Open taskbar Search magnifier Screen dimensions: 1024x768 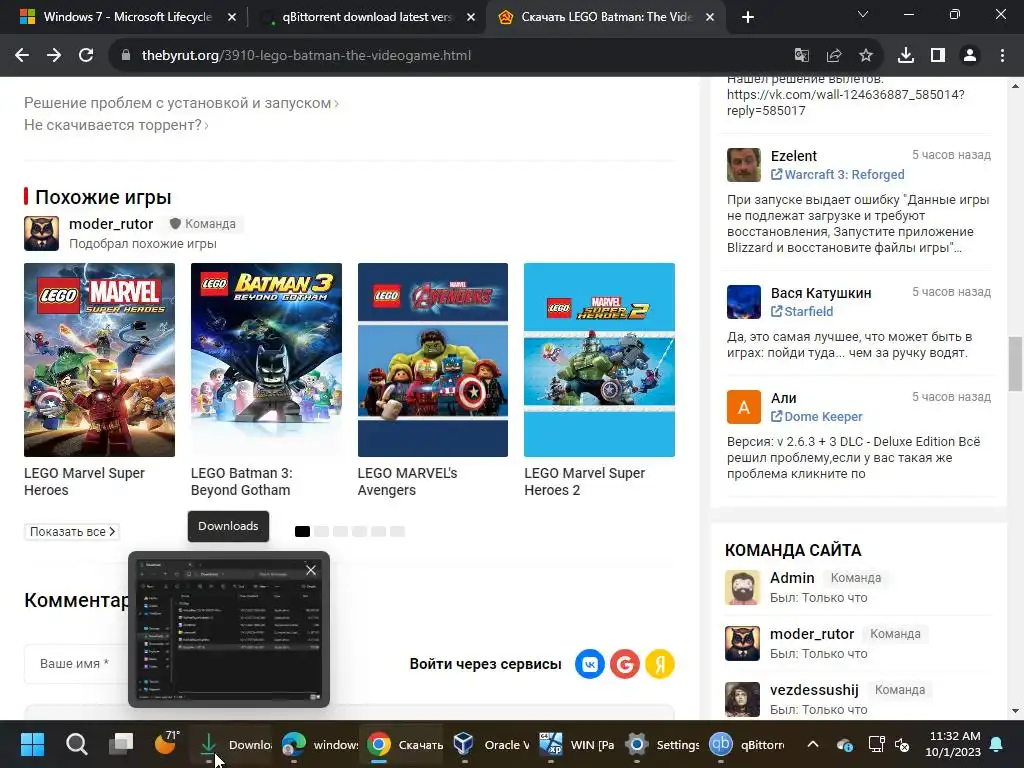[x=76, y=744]
